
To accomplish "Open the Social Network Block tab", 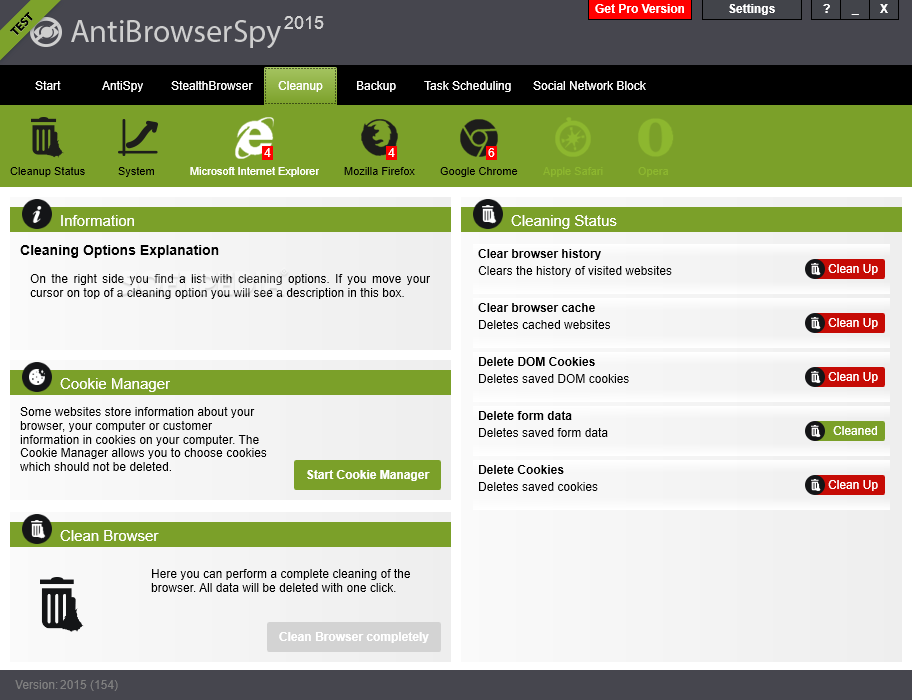I will [589, 86].
